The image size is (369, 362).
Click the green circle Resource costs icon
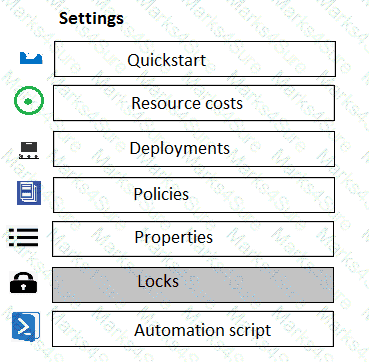(x=29, y=101)
